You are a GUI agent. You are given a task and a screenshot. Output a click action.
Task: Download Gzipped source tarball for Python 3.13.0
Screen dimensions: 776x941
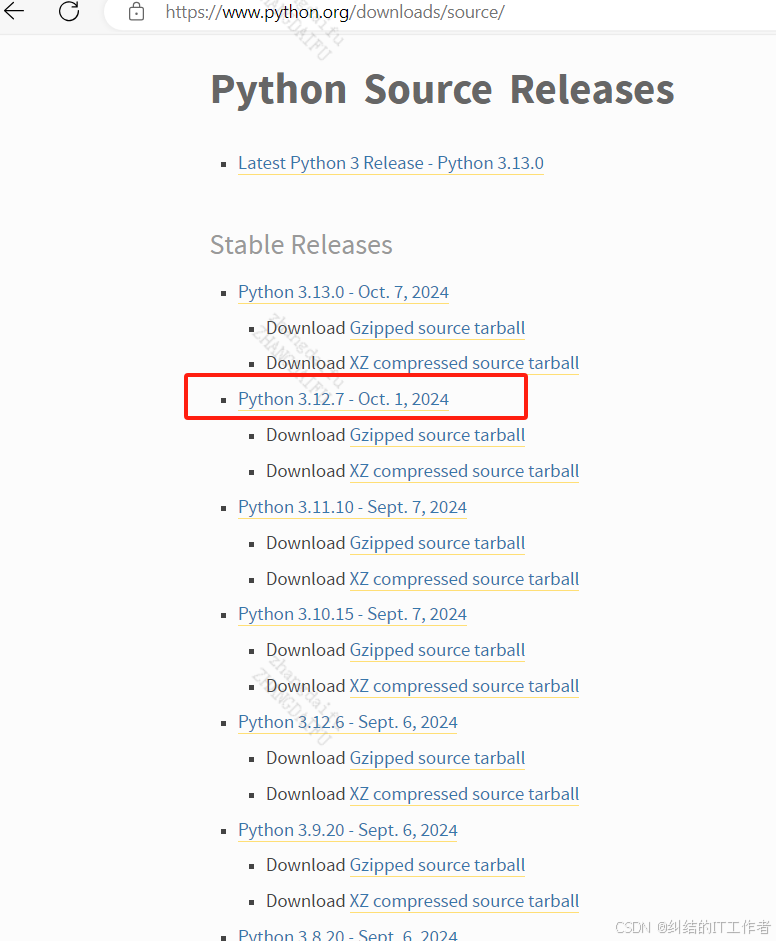pos(437,328)
